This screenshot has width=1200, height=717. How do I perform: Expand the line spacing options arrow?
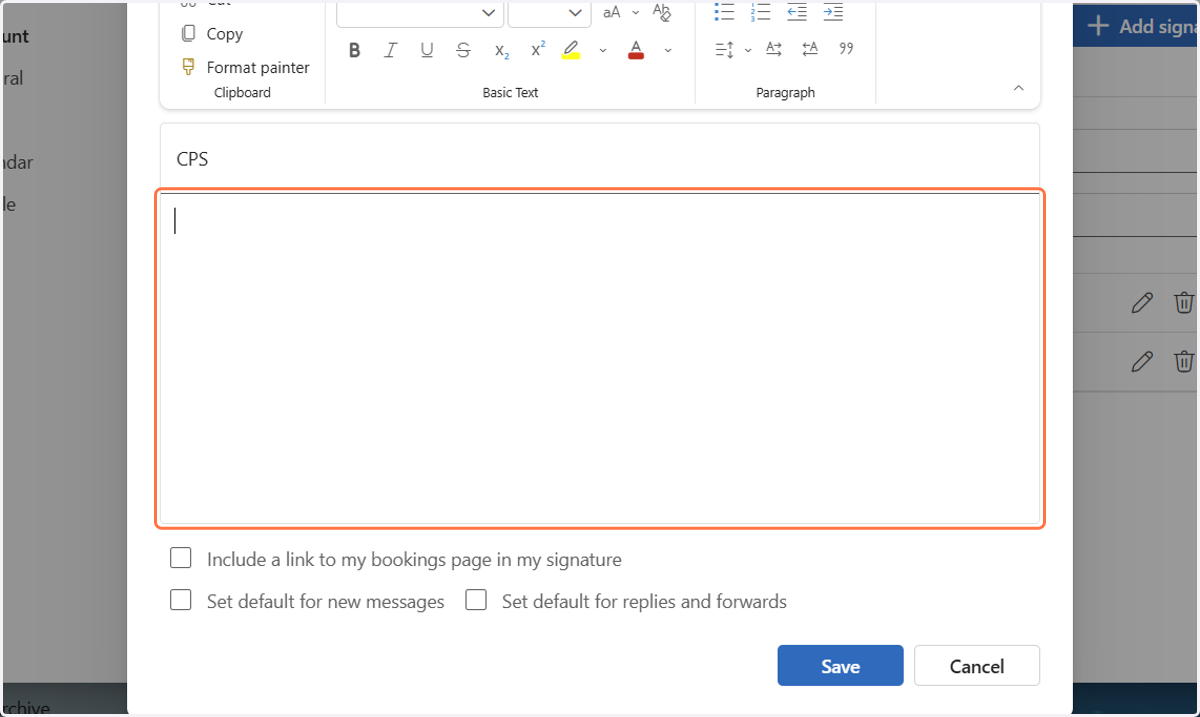click(x=748, y=50)
